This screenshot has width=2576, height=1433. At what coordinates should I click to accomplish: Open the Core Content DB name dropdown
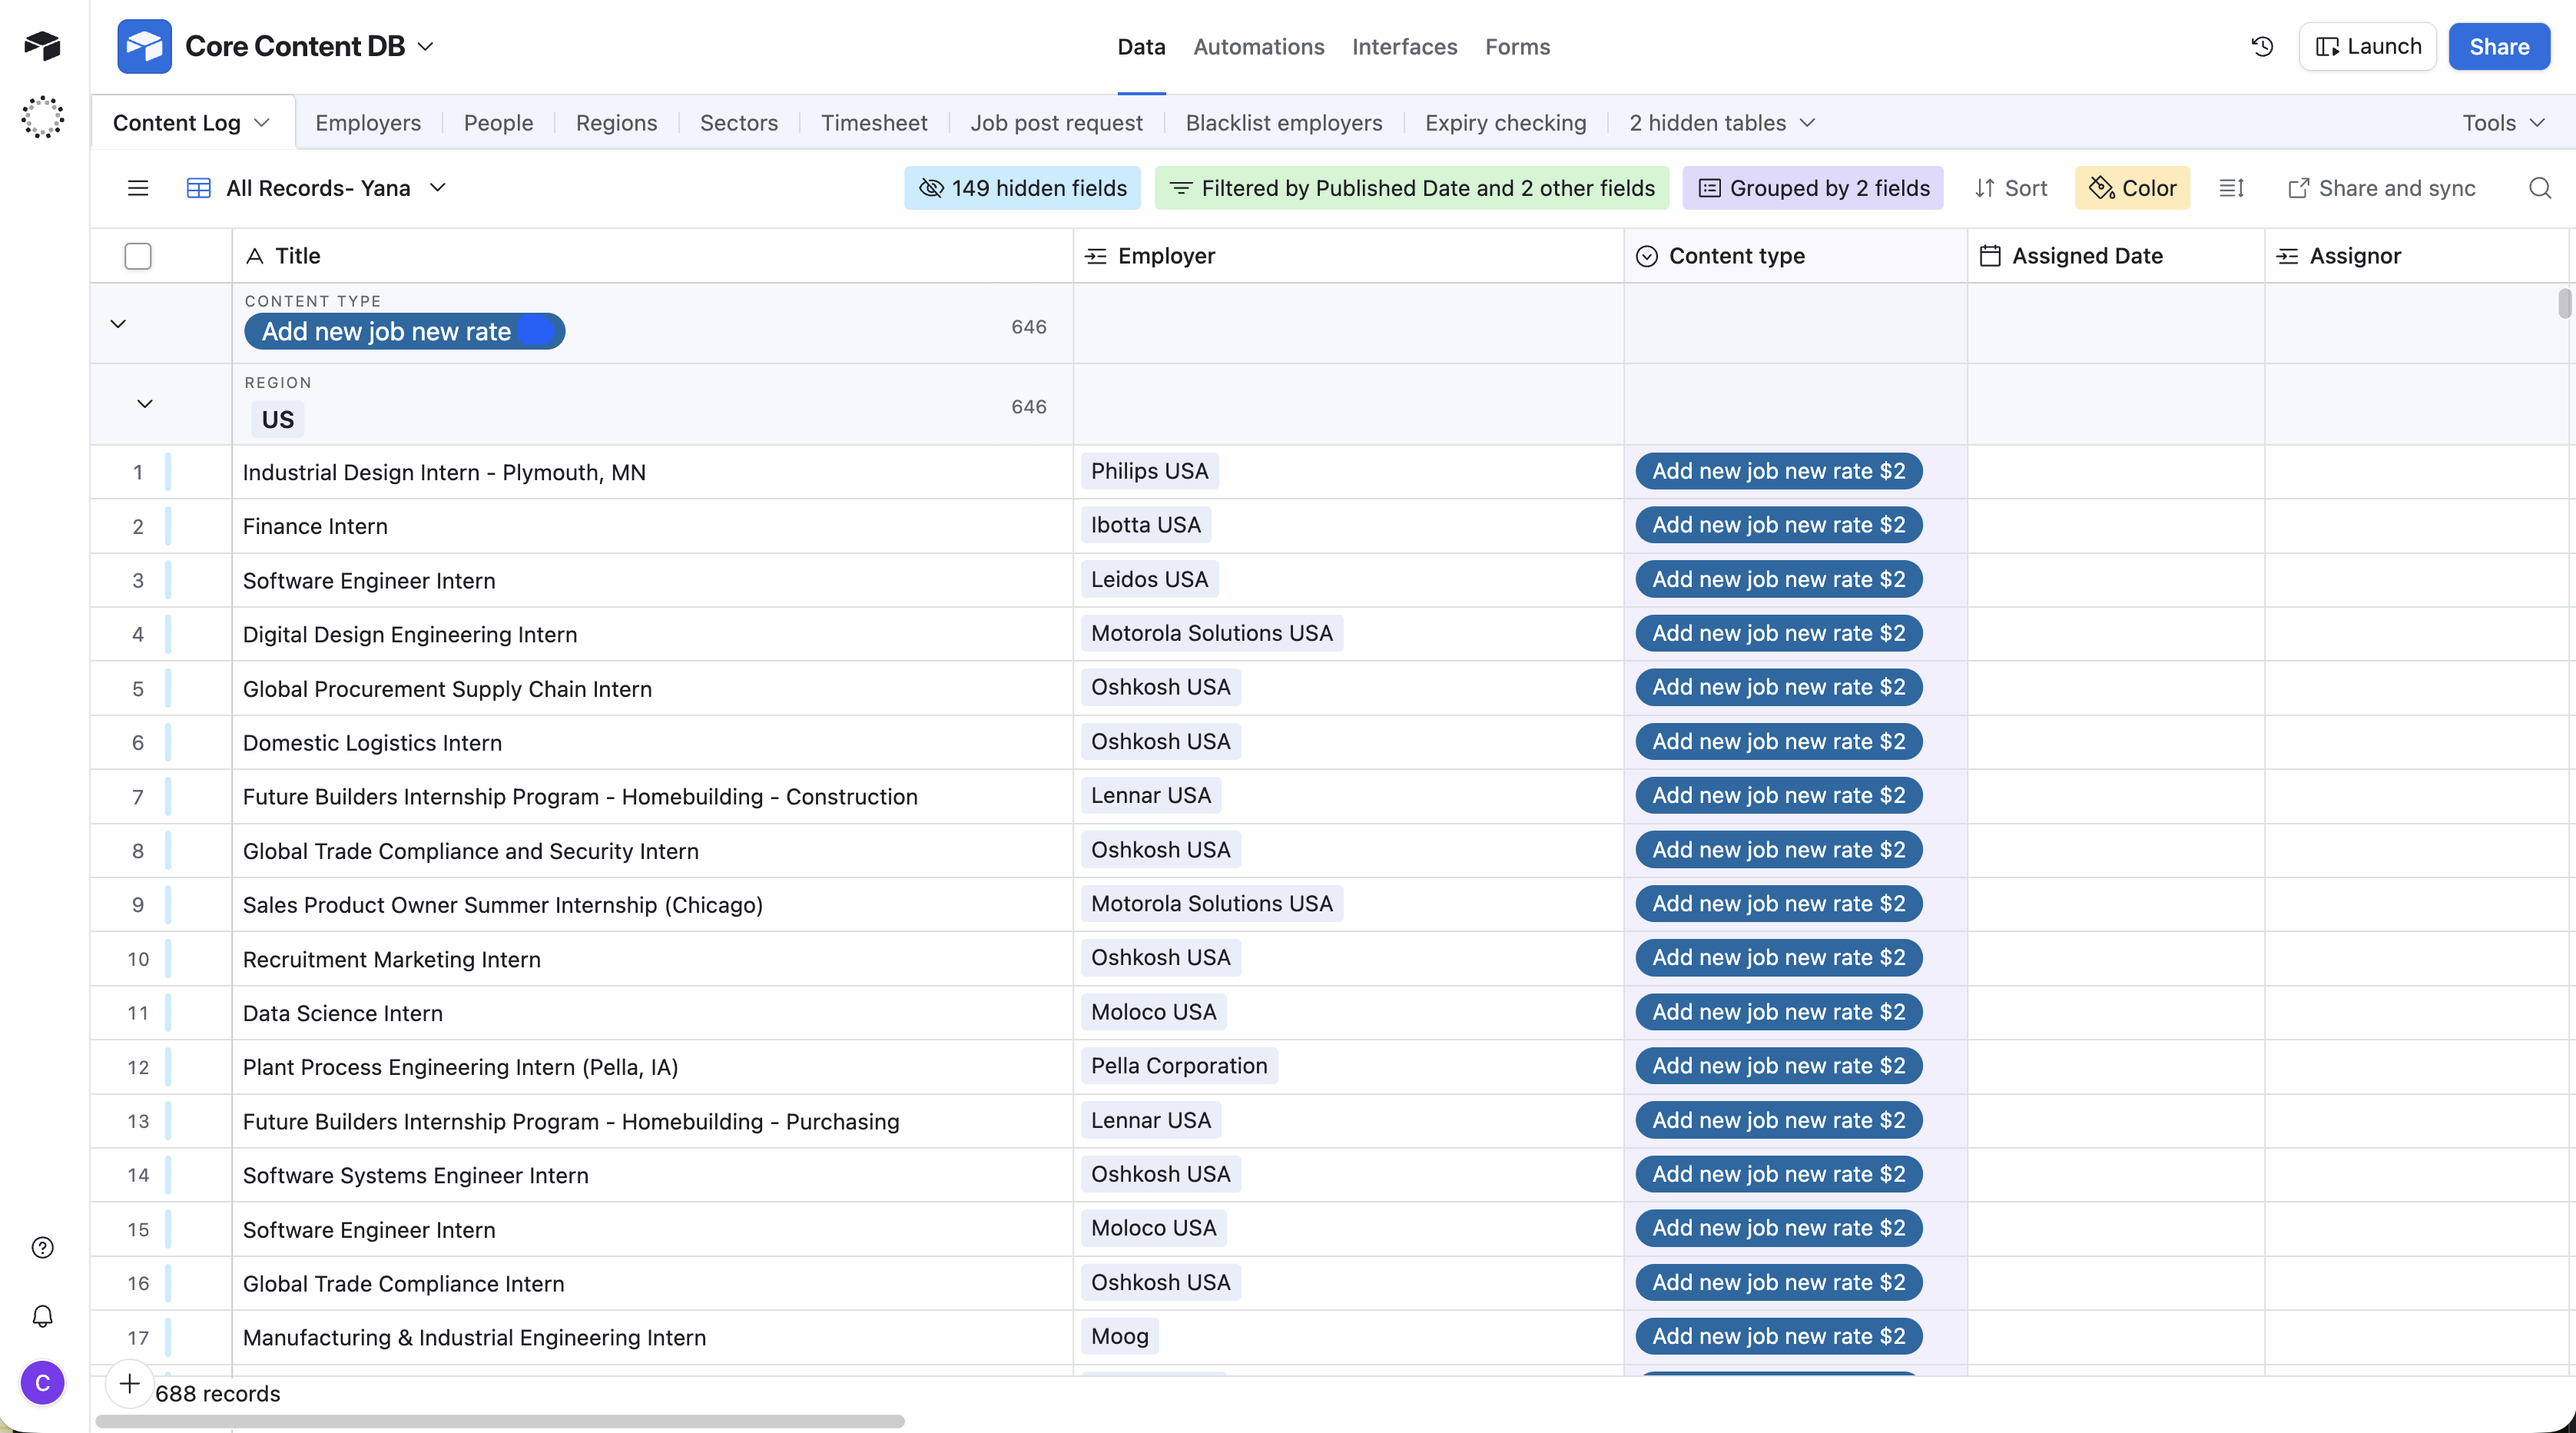tap(426, 46)
